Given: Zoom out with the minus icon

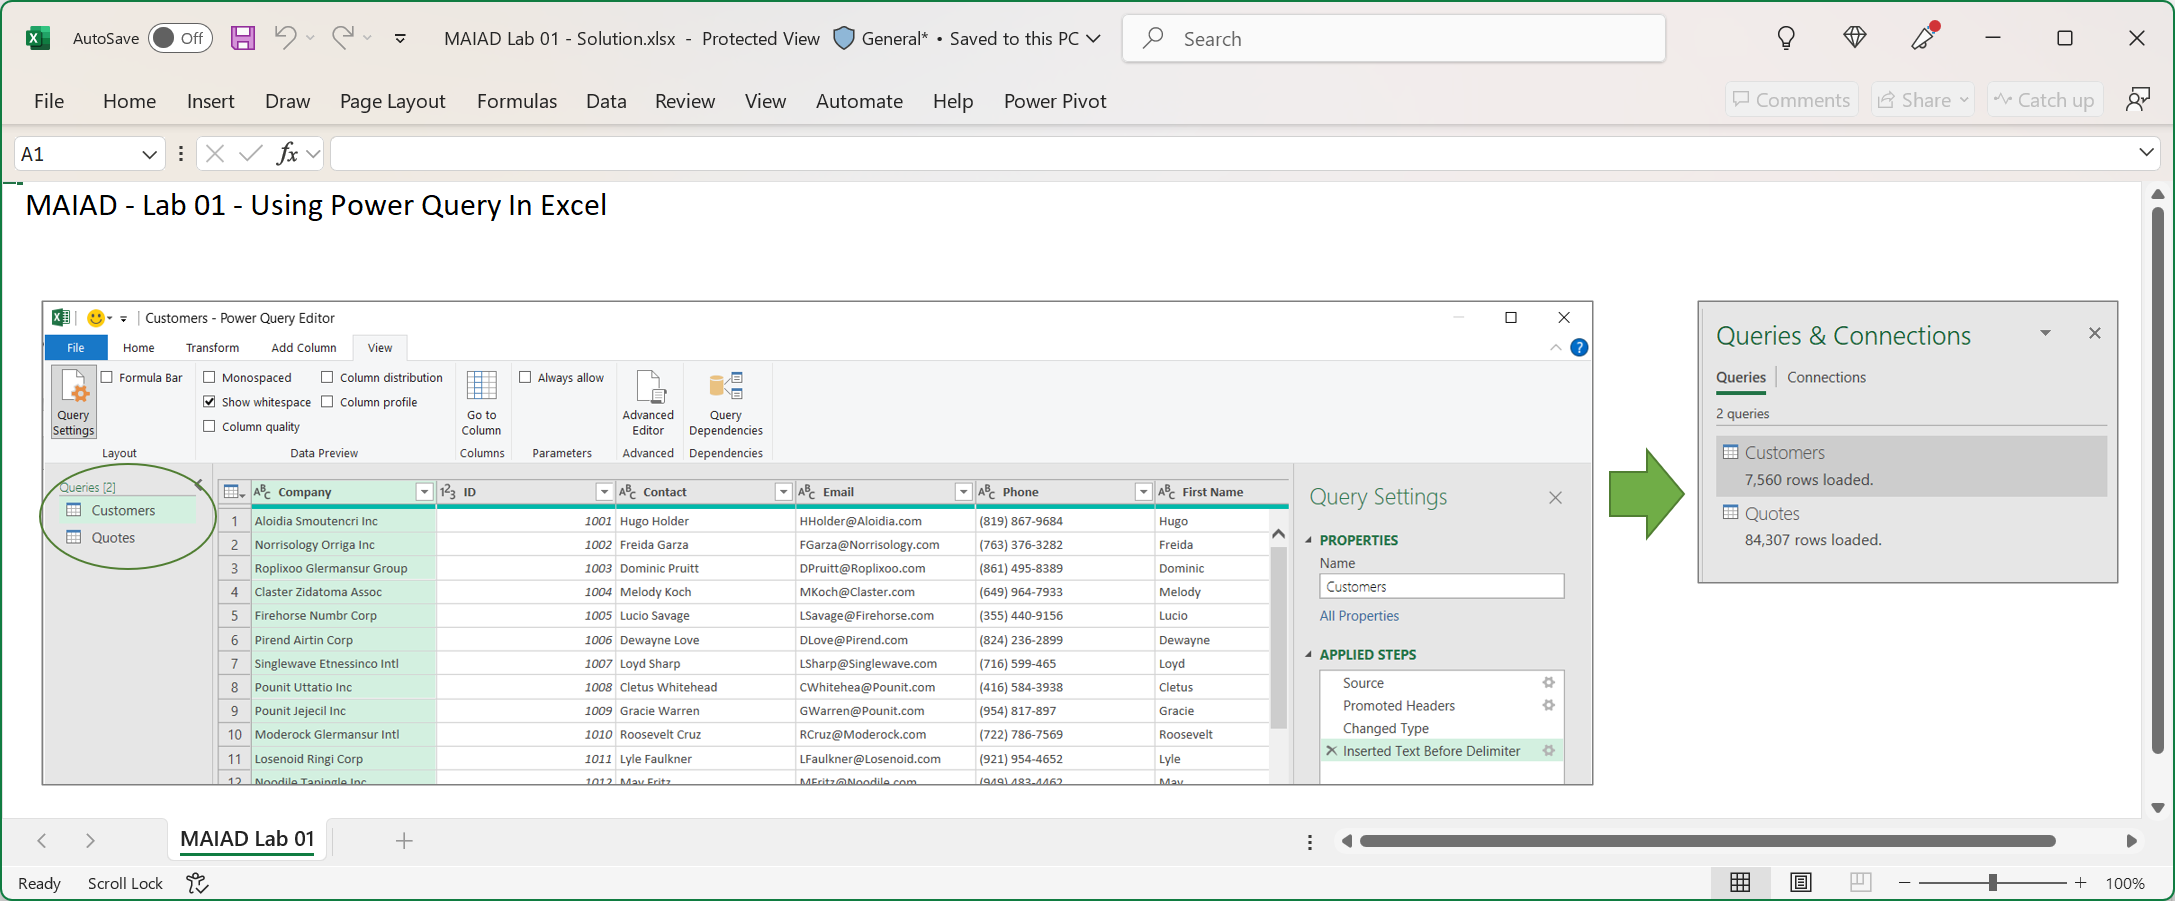Looking at the screenshot, I should pyautogui.click(x=1904, y=883).
